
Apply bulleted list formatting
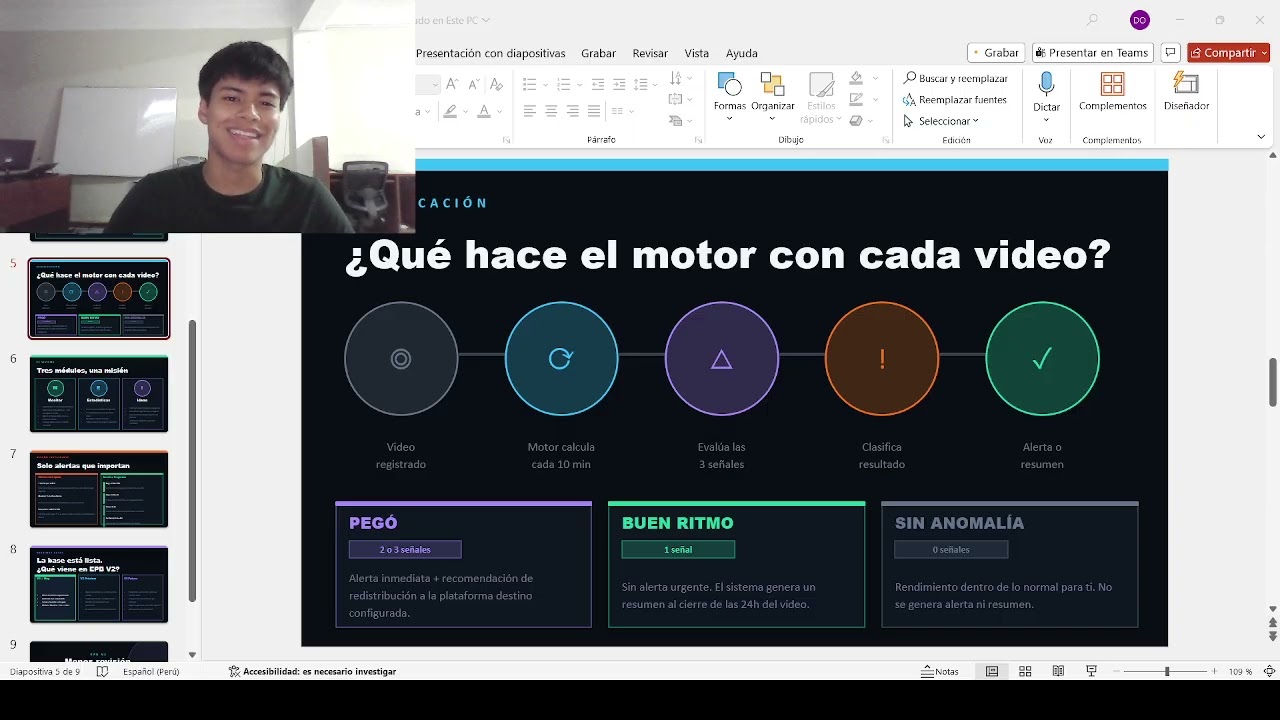(x=529, y=85)
